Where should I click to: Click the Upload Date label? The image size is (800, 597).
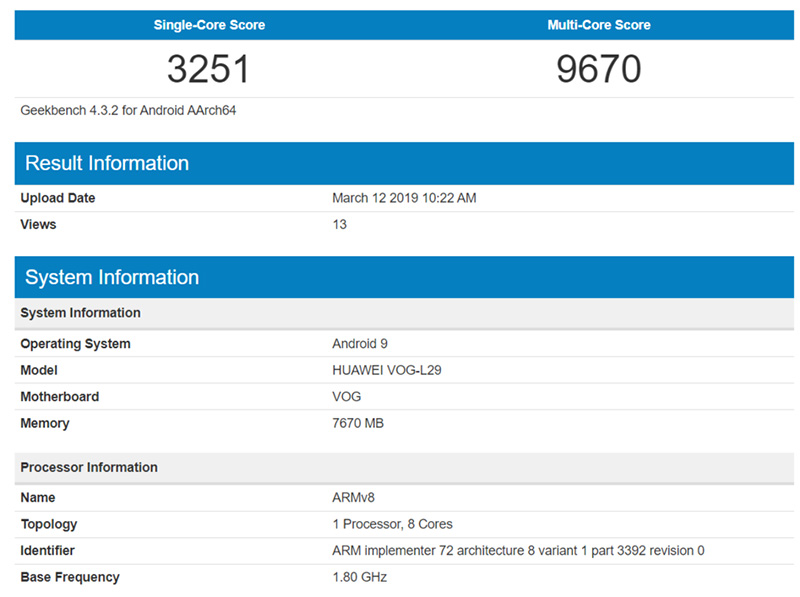pyautogui.click(x=58, y=198)
